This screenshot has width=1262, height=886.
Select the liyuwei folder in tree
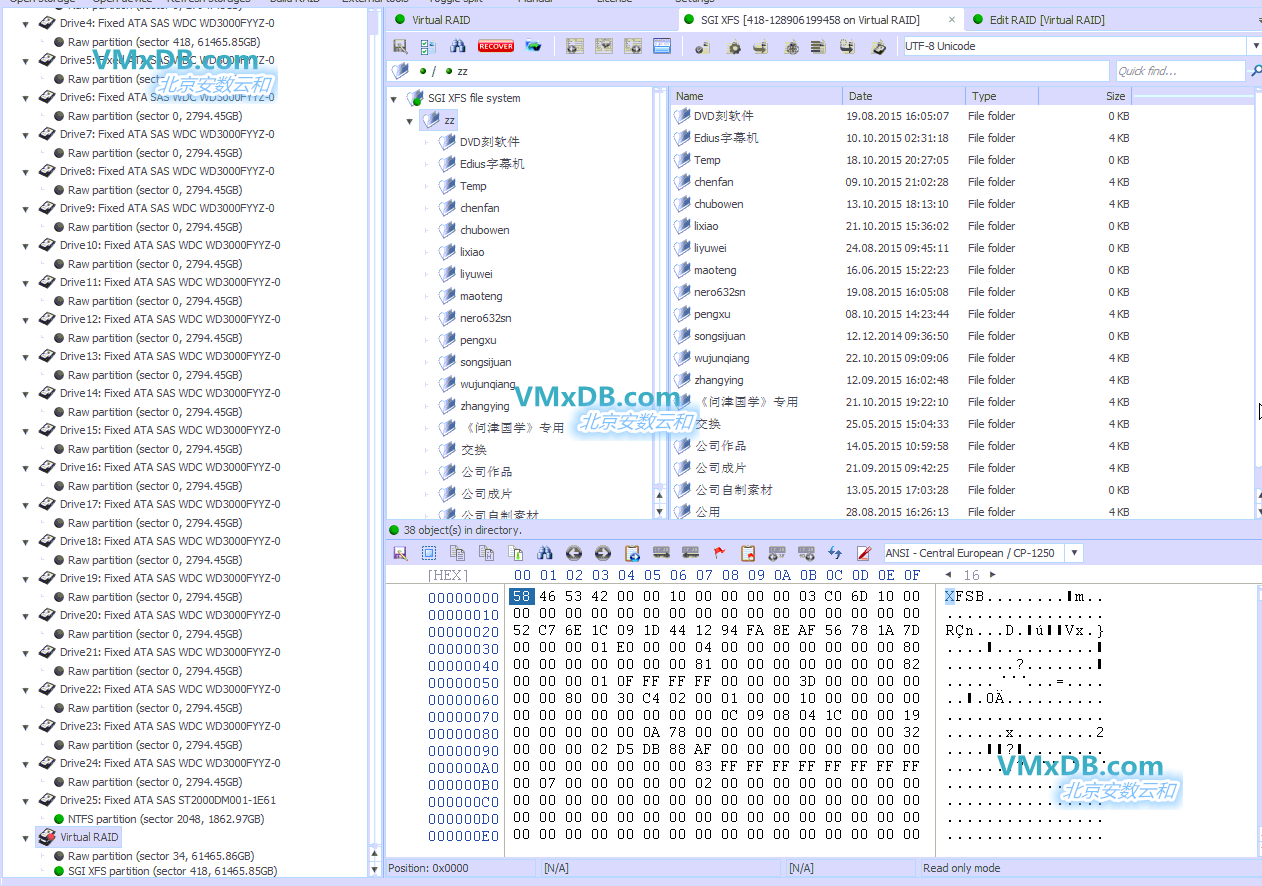476,274
